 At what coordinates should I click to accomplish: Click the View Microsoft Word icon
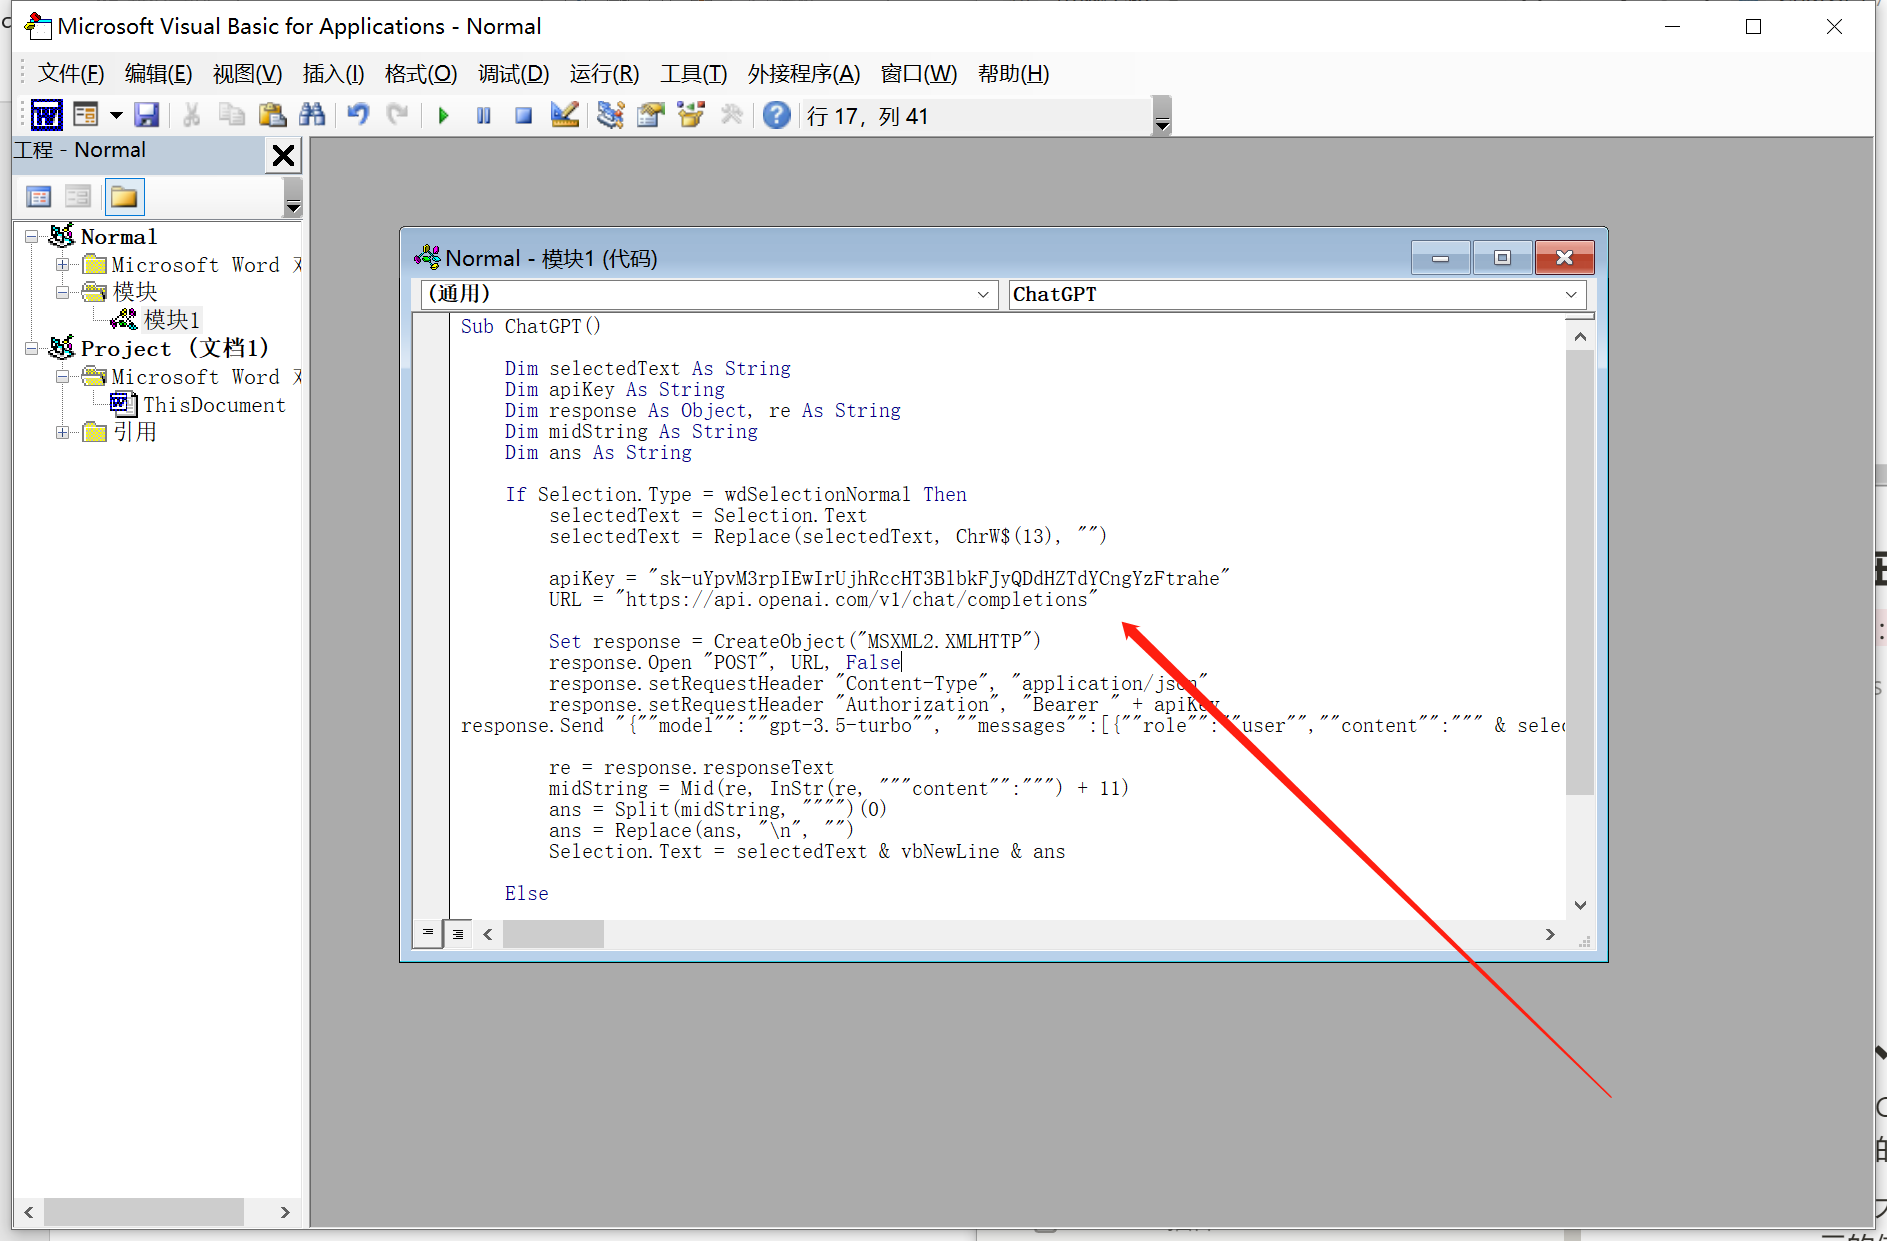(46, 116)
